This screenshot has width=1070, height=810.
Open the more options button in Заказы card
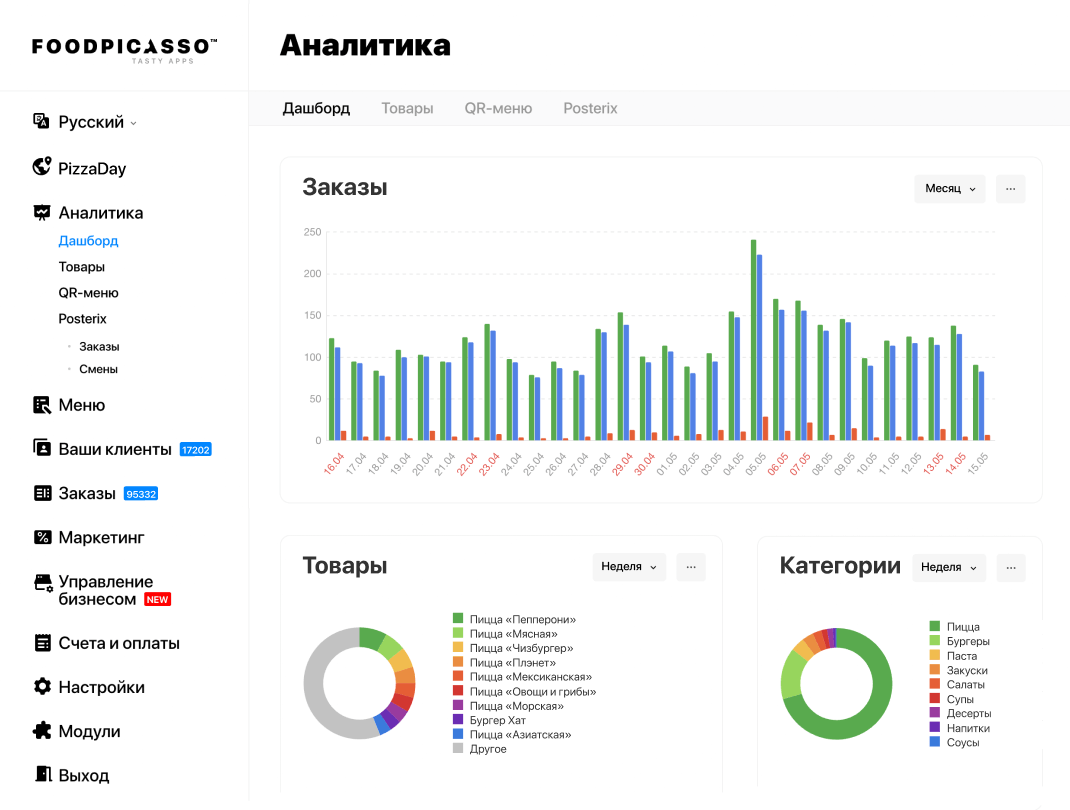pyautogui.click(x=1010, y=189)
